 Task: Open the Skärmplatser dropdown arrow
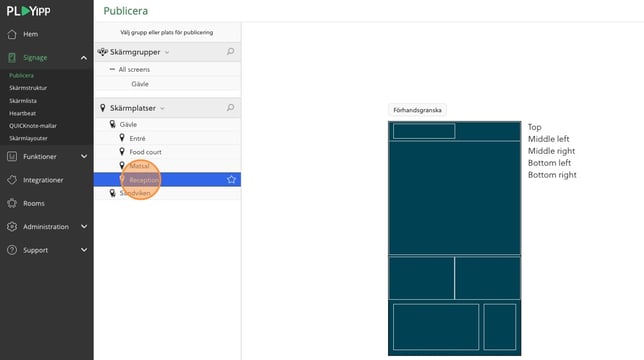[162, 109]
